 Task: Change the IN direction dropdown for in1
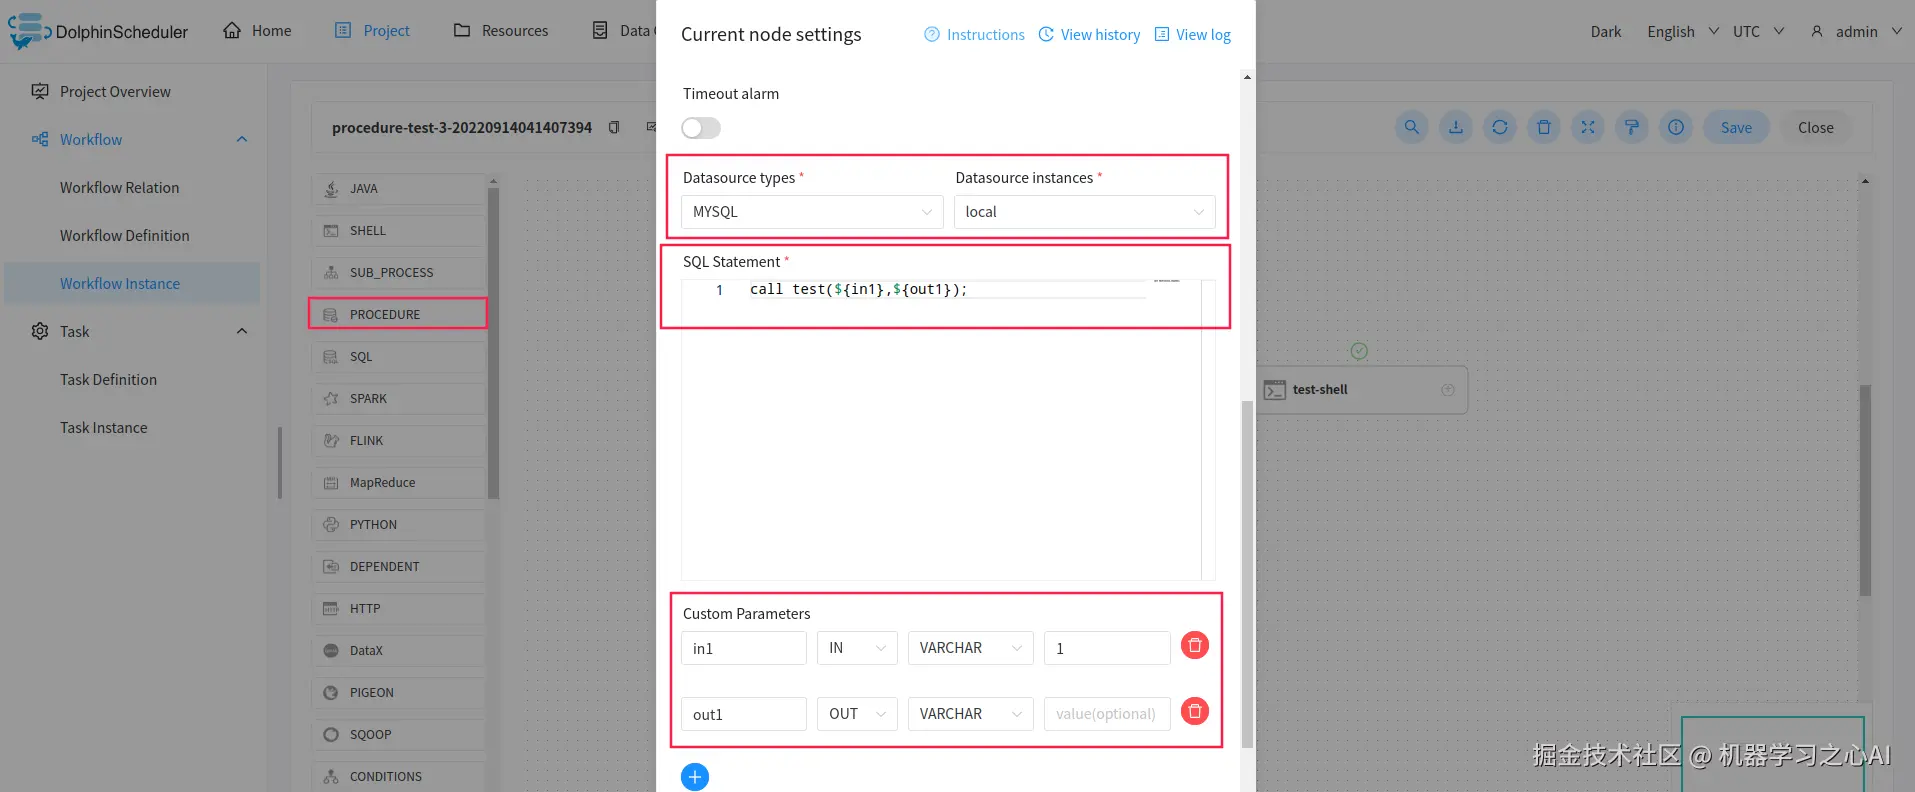pos(857,648)
